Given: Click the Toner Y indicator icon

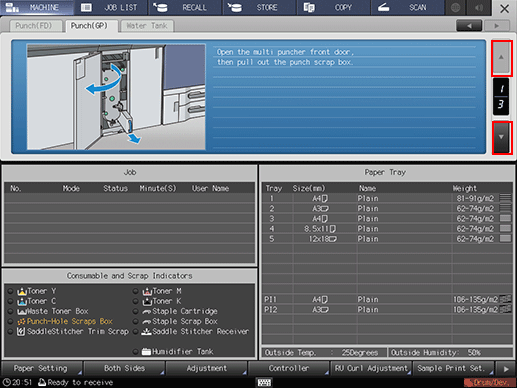Looking at the screenshot, I should [22, 291].
